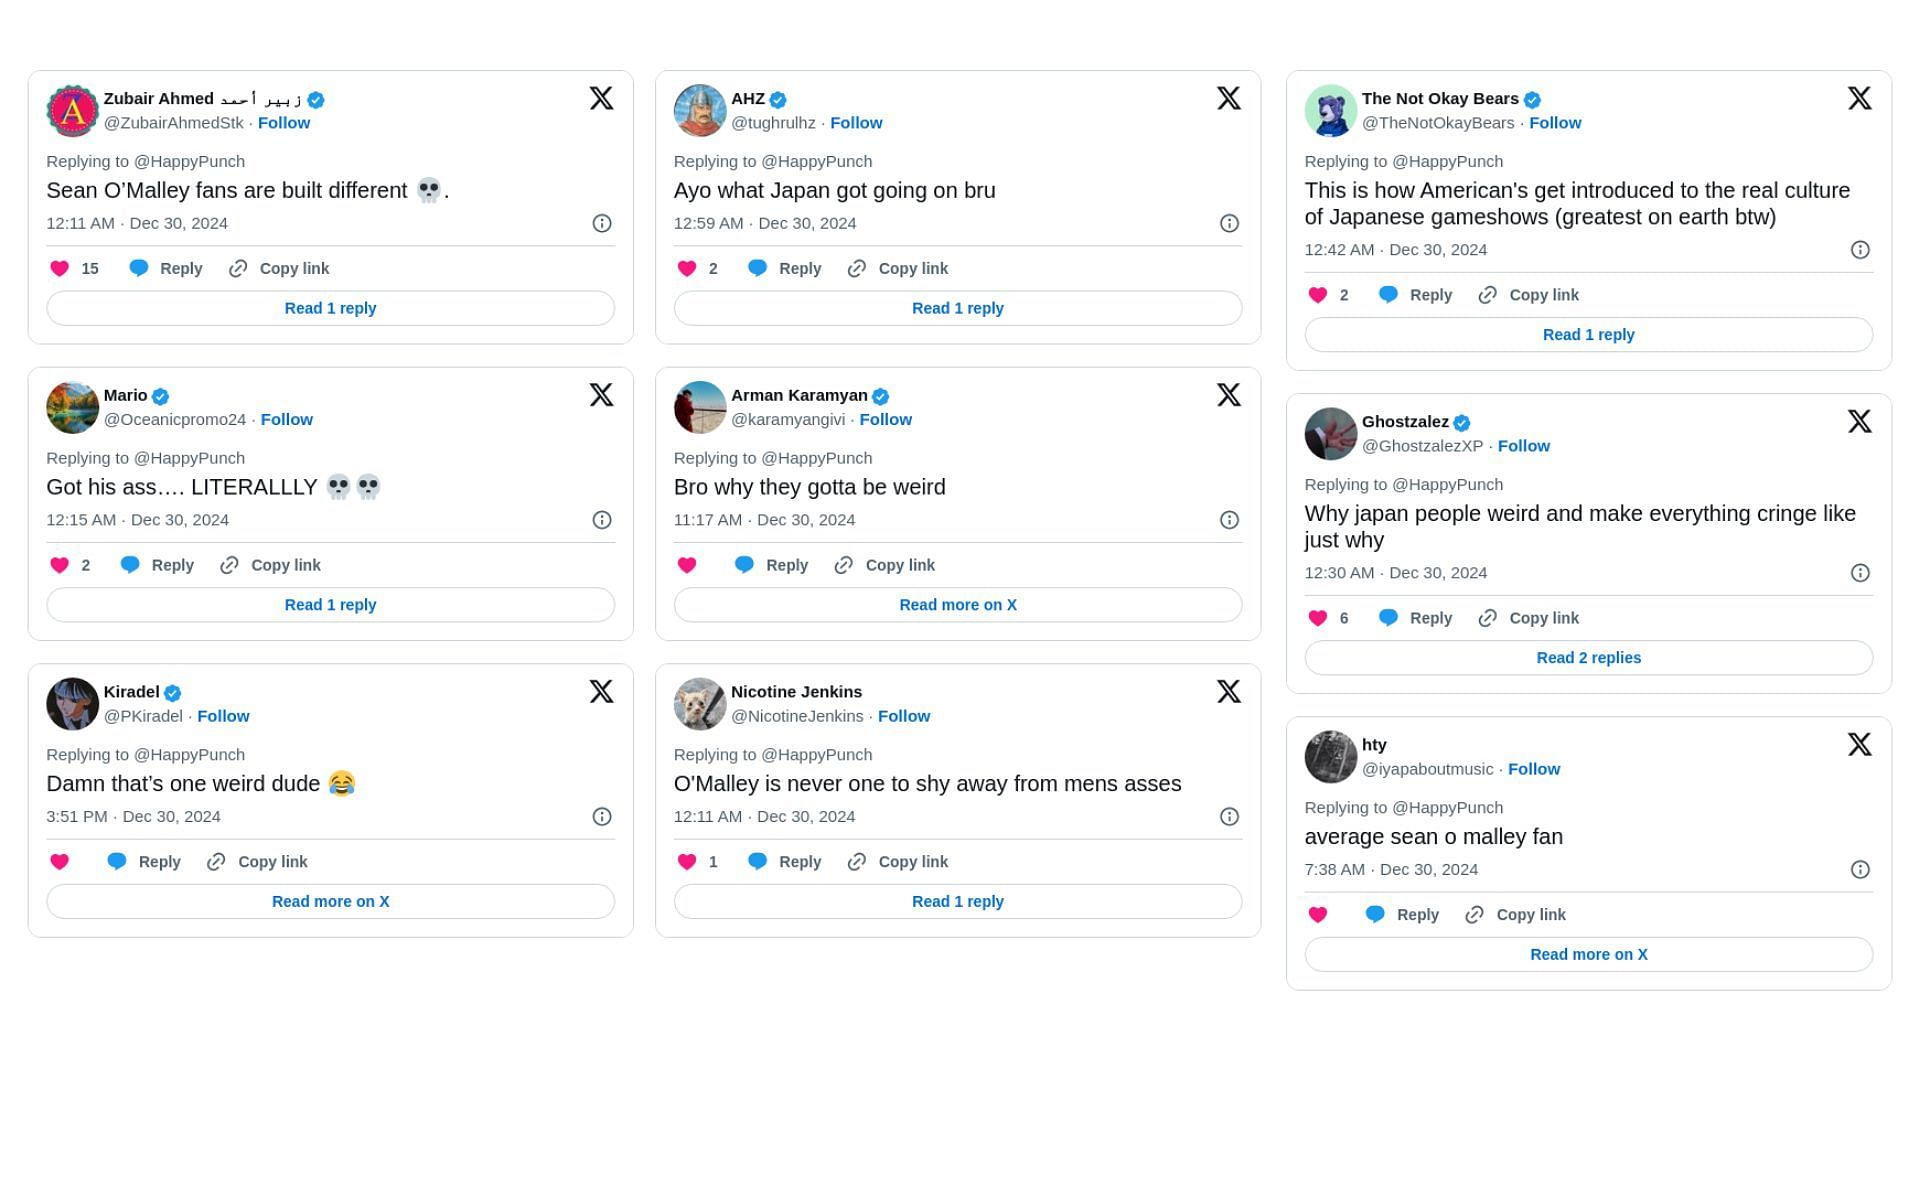Click Reply on Nicotine Jenkins tweet
The height and width of the screenshot is (1200, 1920).
tap(799, 861)
